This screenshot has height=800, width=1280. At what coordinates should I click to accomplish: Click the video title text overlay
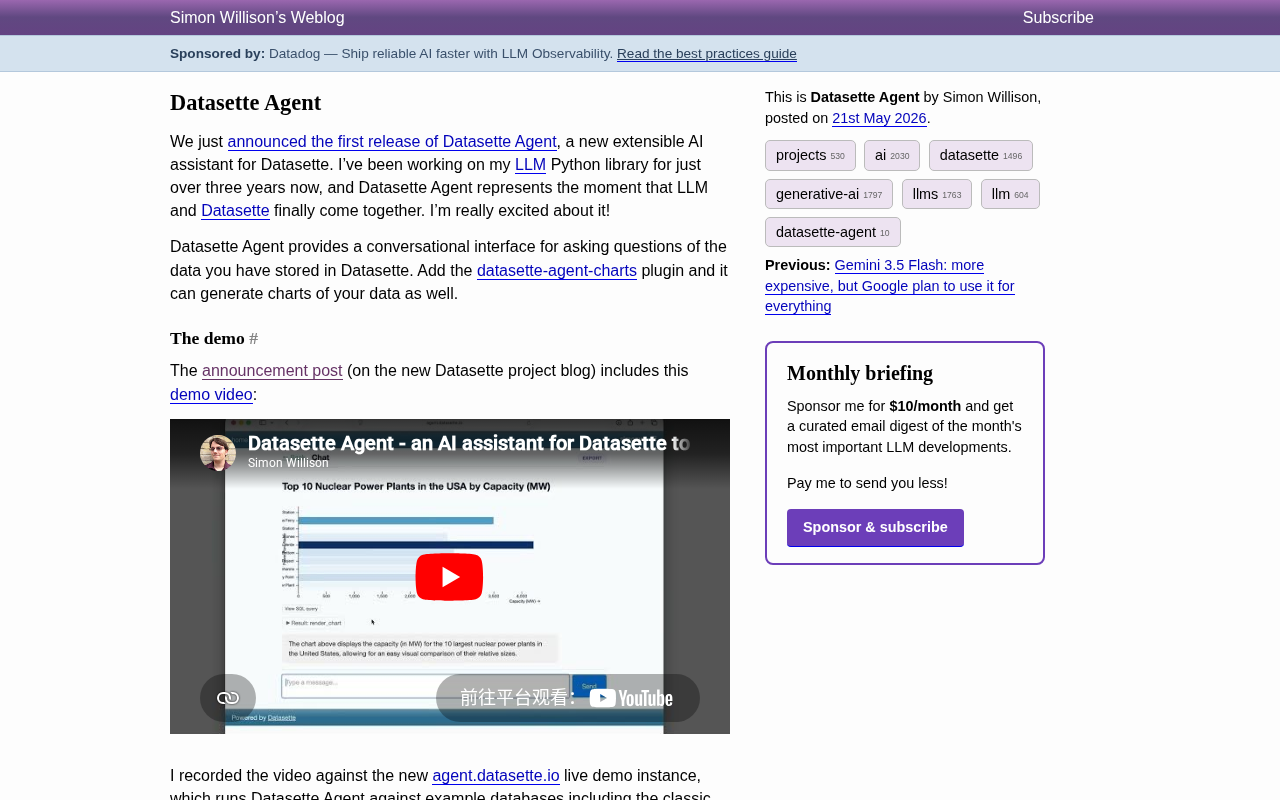pos(469,443)
